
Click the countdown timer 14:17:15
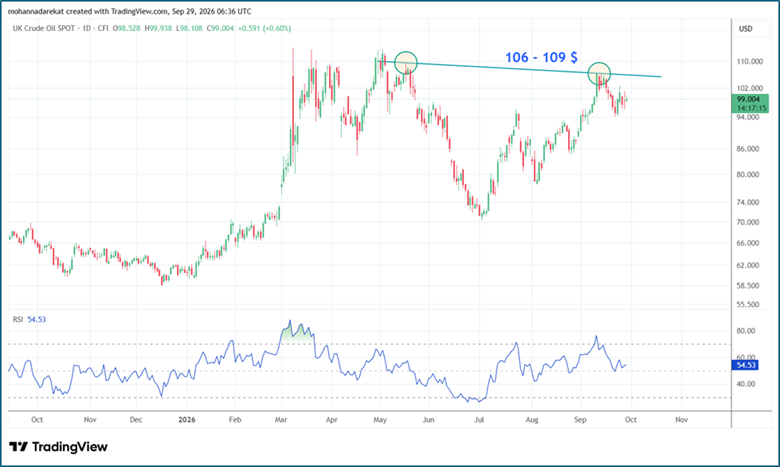(x=752, y=108)
